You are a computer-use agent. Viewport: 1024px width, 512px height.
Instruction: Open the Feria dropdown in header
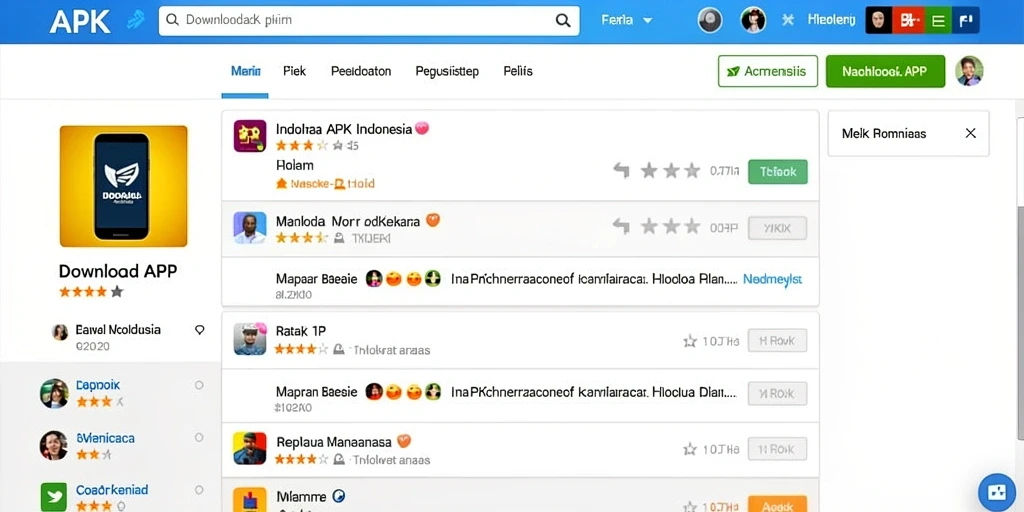click(x=626, y=20)
